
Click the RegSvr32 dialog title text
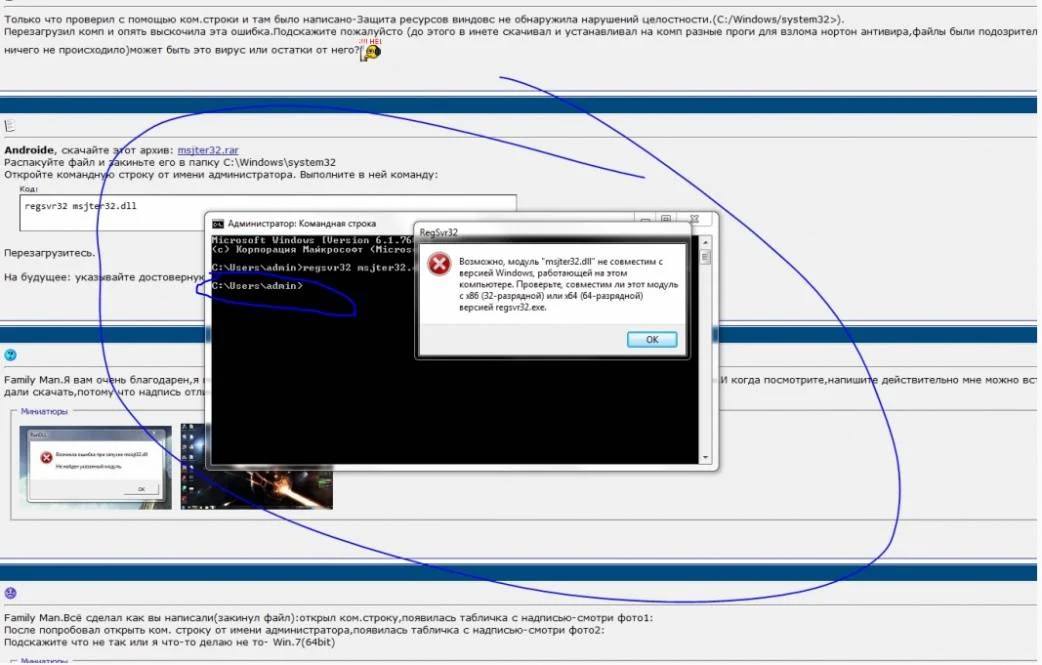(439, 233)
